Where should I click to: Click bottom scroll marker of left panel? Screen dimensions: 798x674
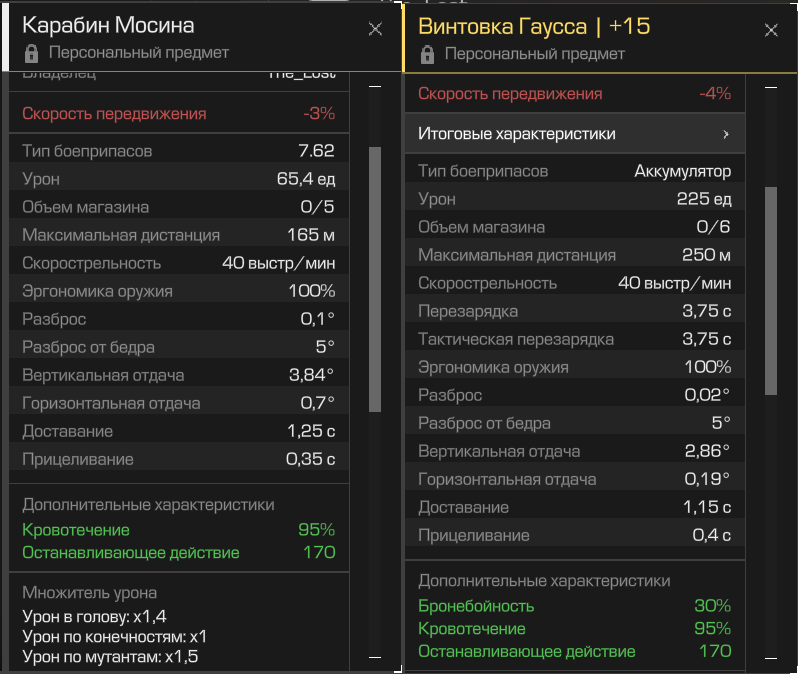click(x=375, y=657)
